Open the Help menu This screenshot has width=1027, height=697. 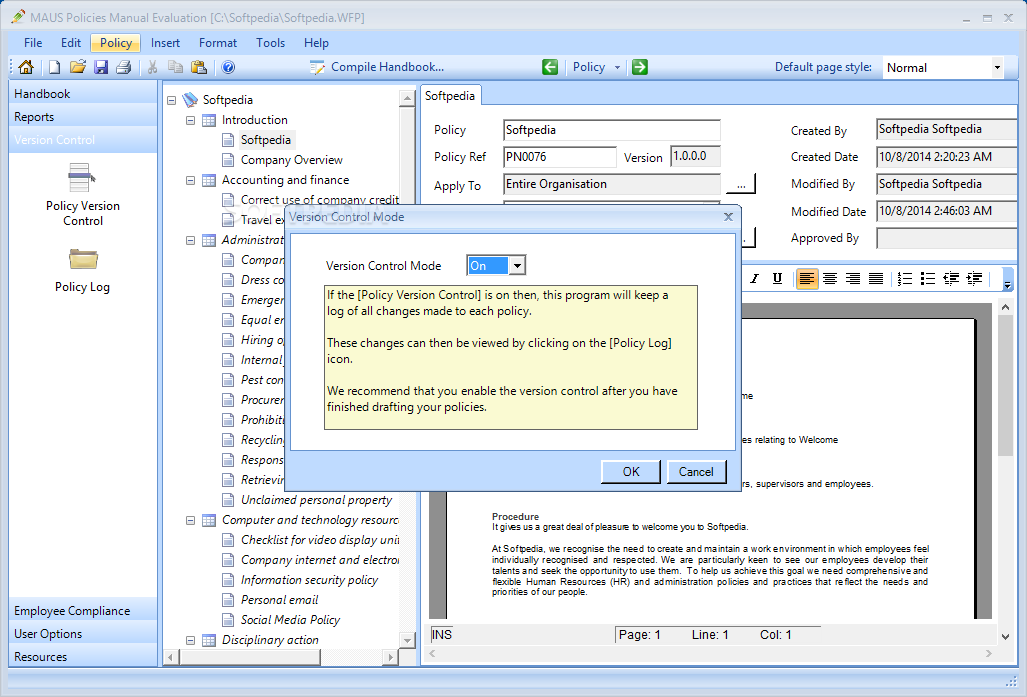coord(316,43)
